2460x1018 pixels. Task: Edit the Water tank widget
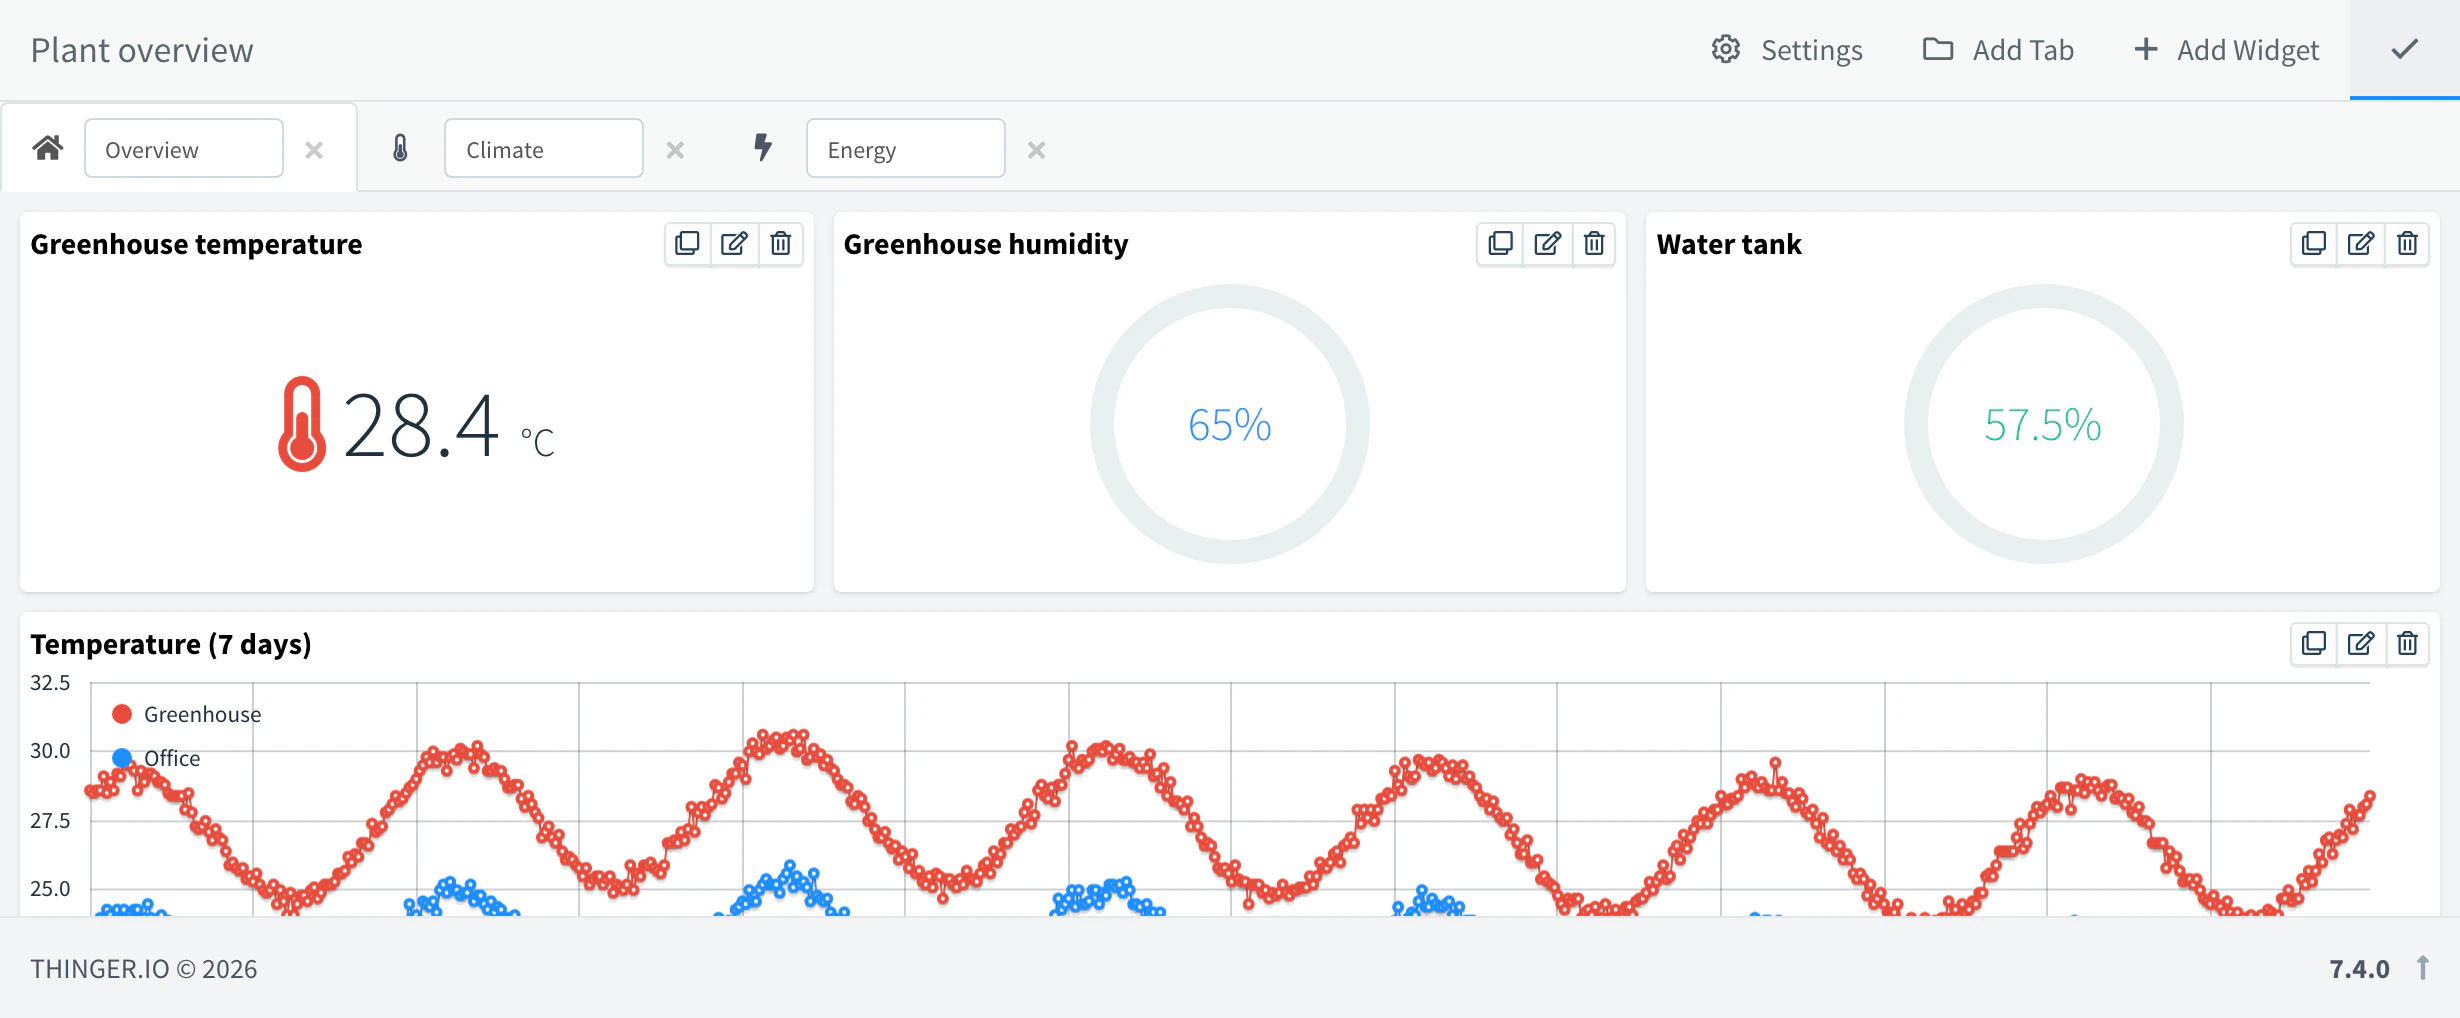click(2361, 243)
